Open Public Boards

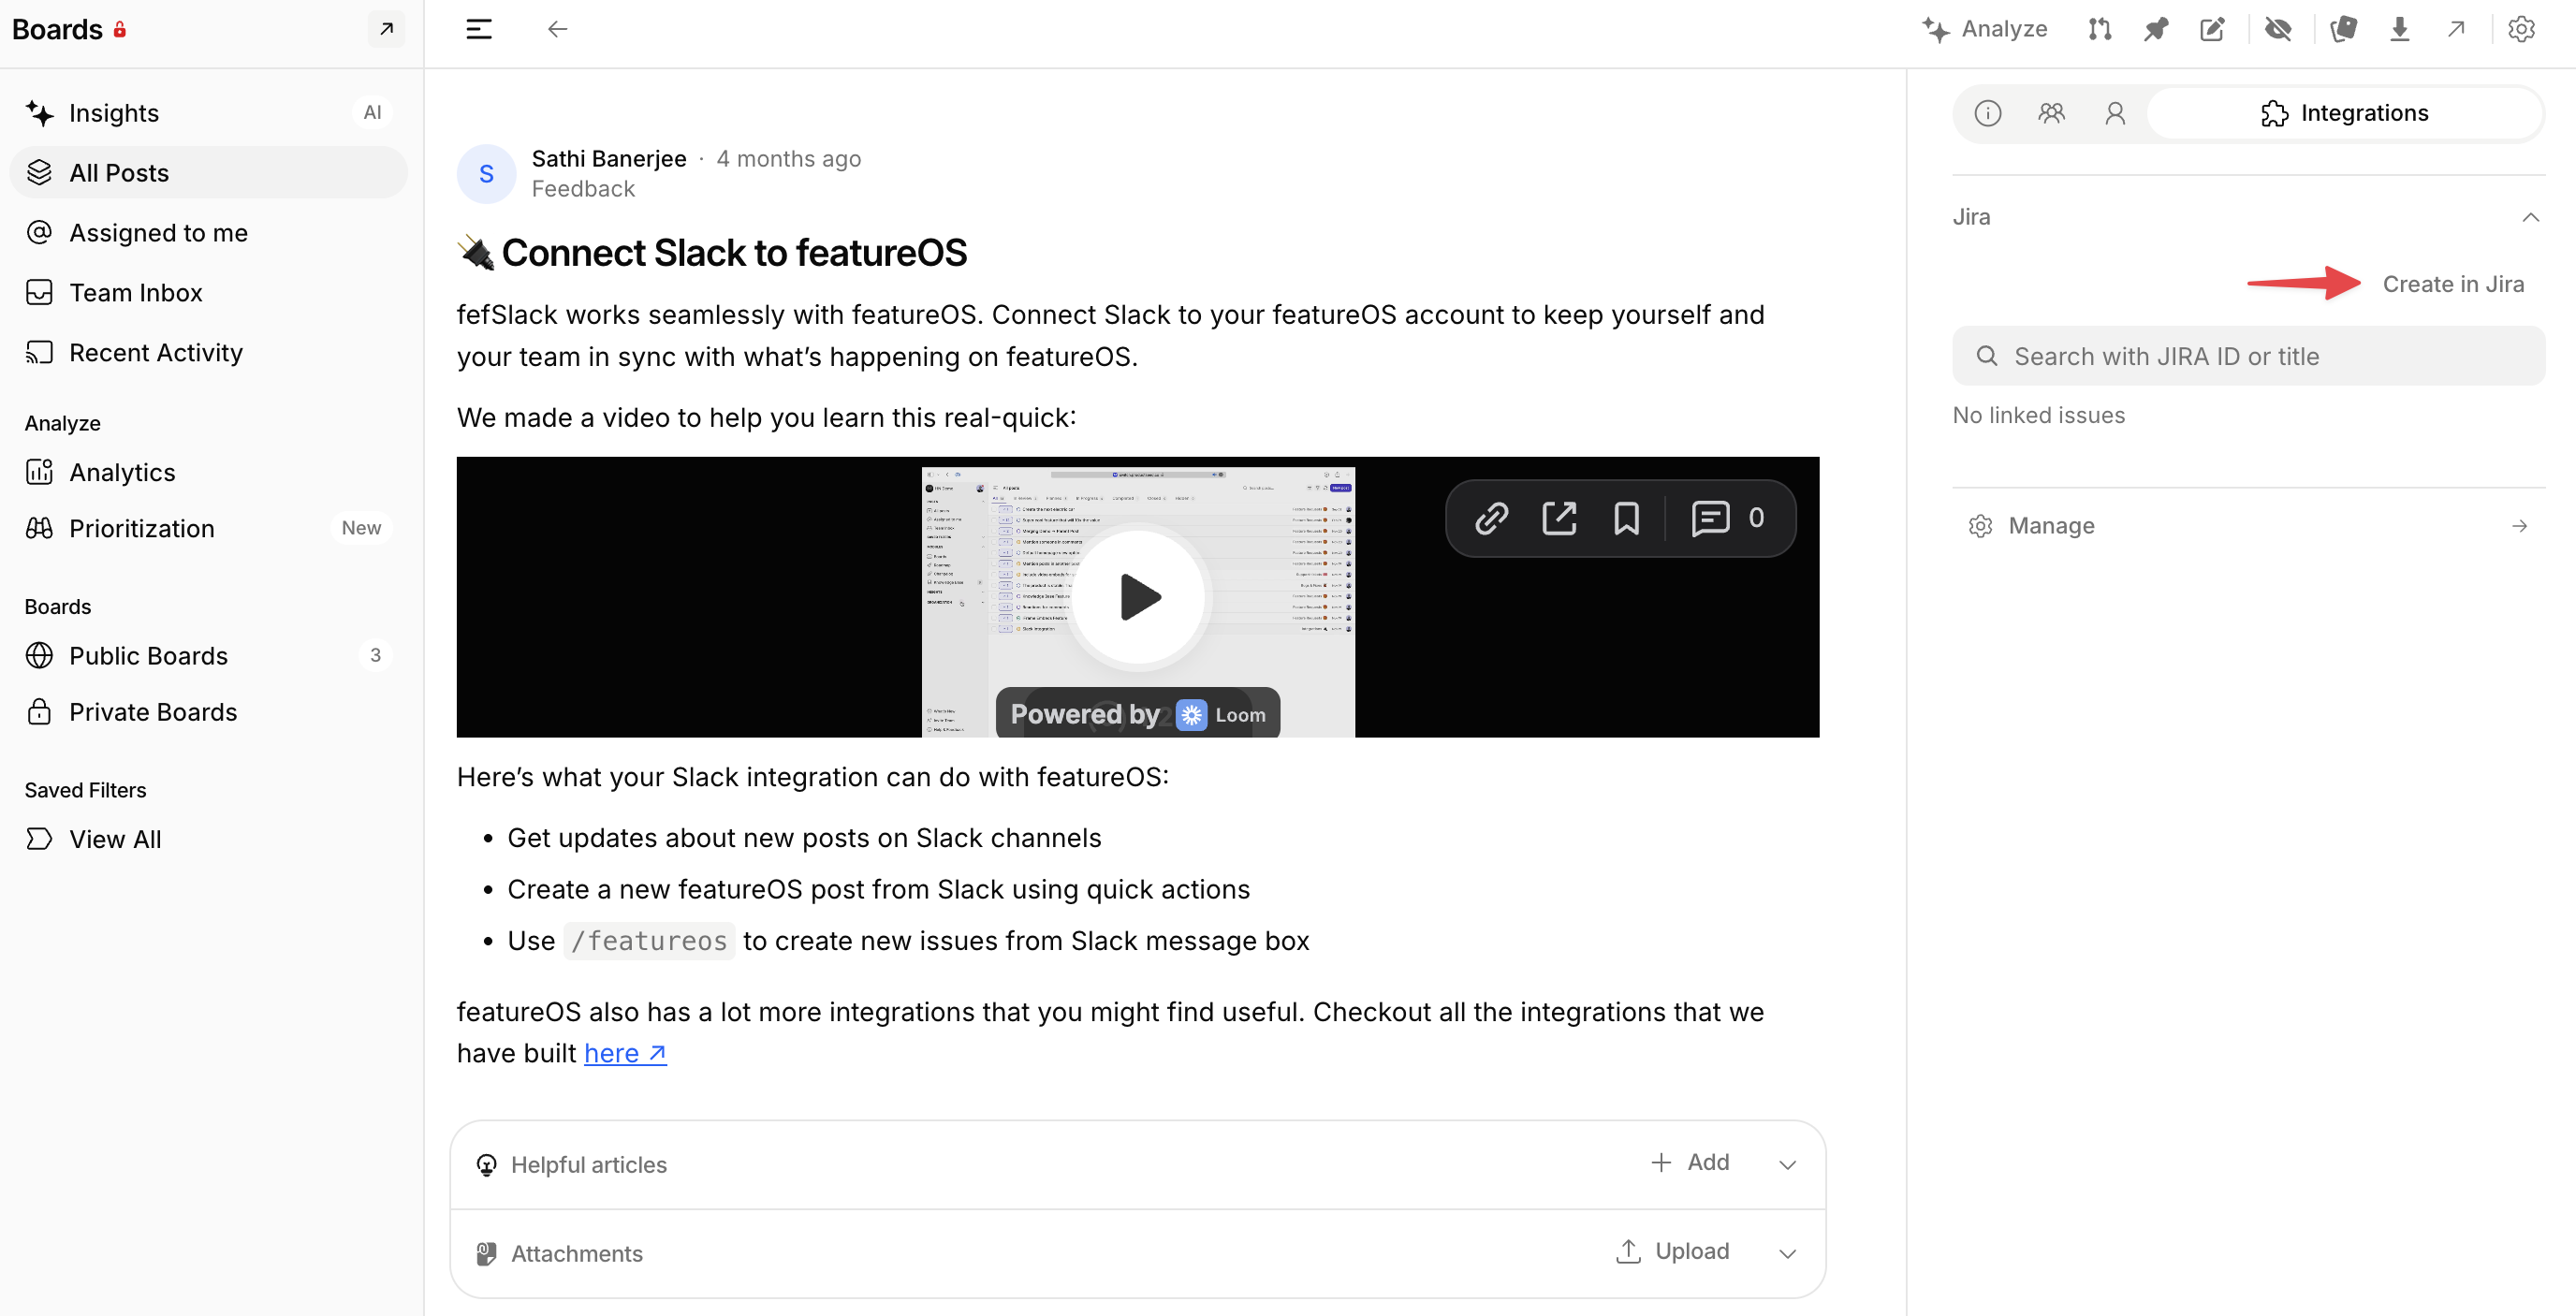[x=208, y=656]
